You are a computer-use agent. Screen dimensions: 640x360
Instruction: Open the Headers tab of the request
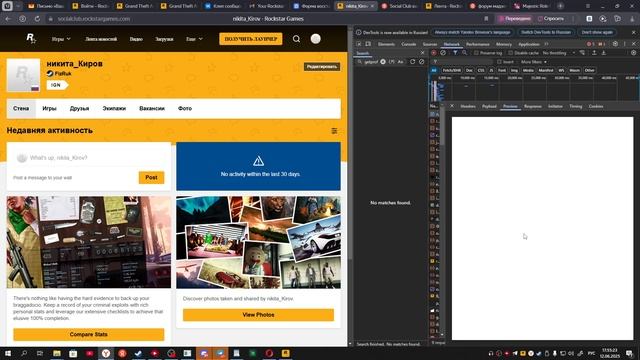pyautogui.click(x=468, y=106)
